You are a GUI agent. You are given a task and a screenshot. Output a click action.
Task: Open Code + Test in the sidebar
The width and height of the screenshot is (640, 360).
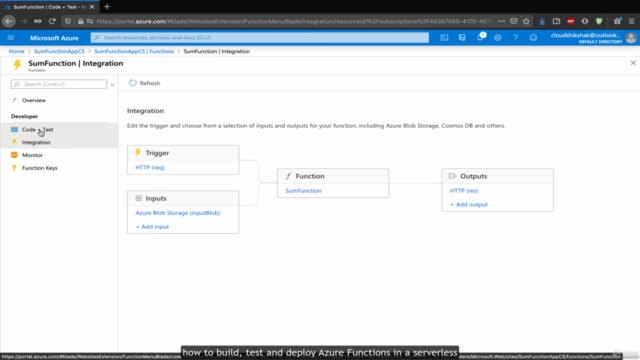coord(38,129)
